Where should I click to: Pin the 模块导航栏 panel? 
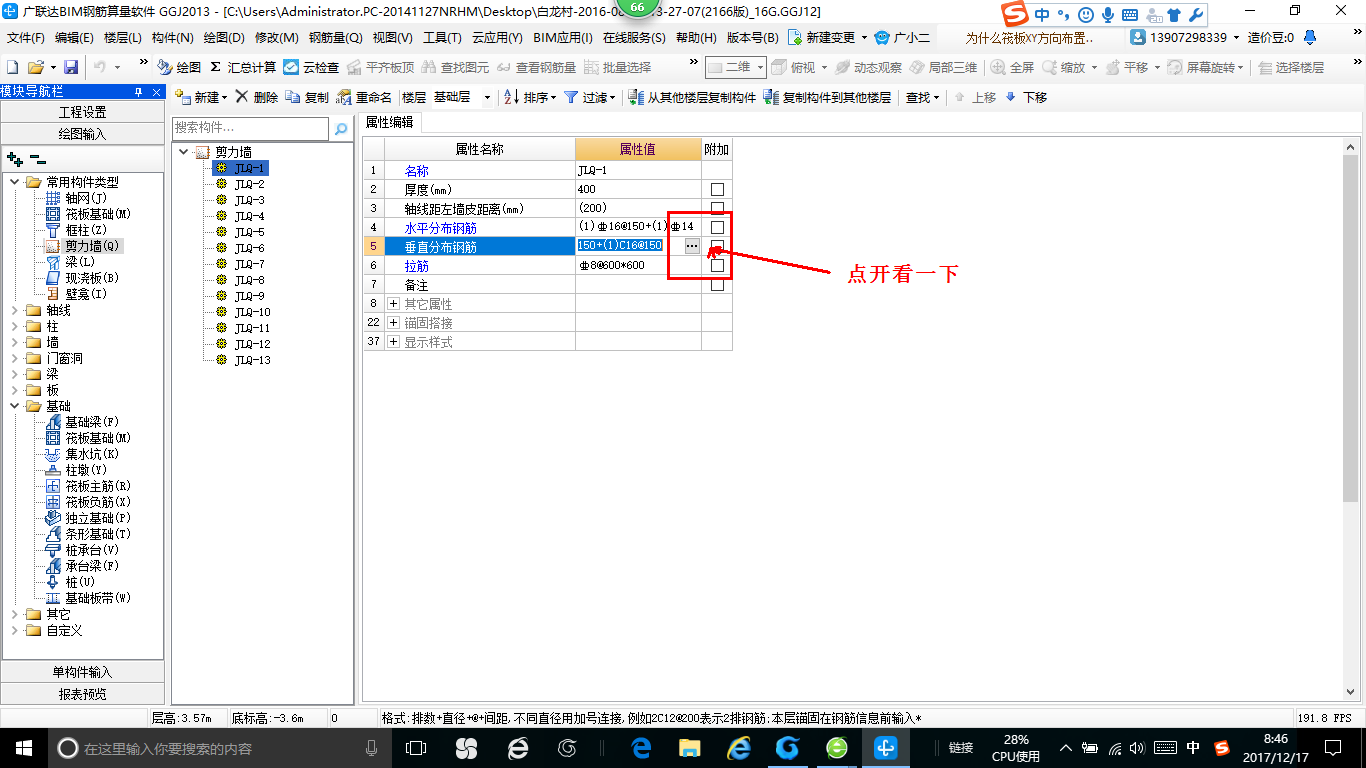coord(139,91)
